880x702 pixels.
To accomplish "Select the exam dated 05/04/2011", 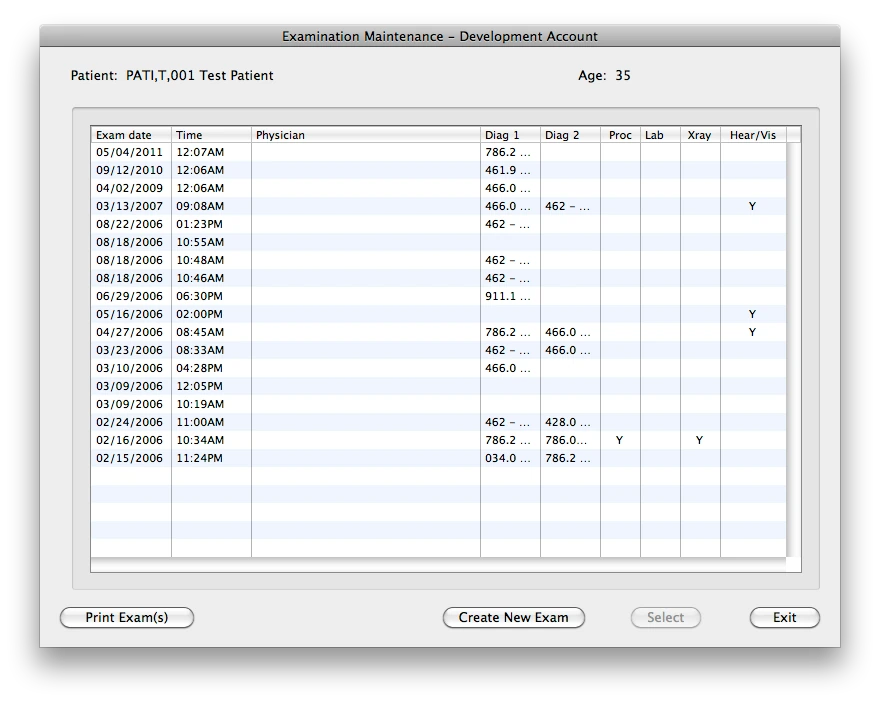I will (300, 152).
